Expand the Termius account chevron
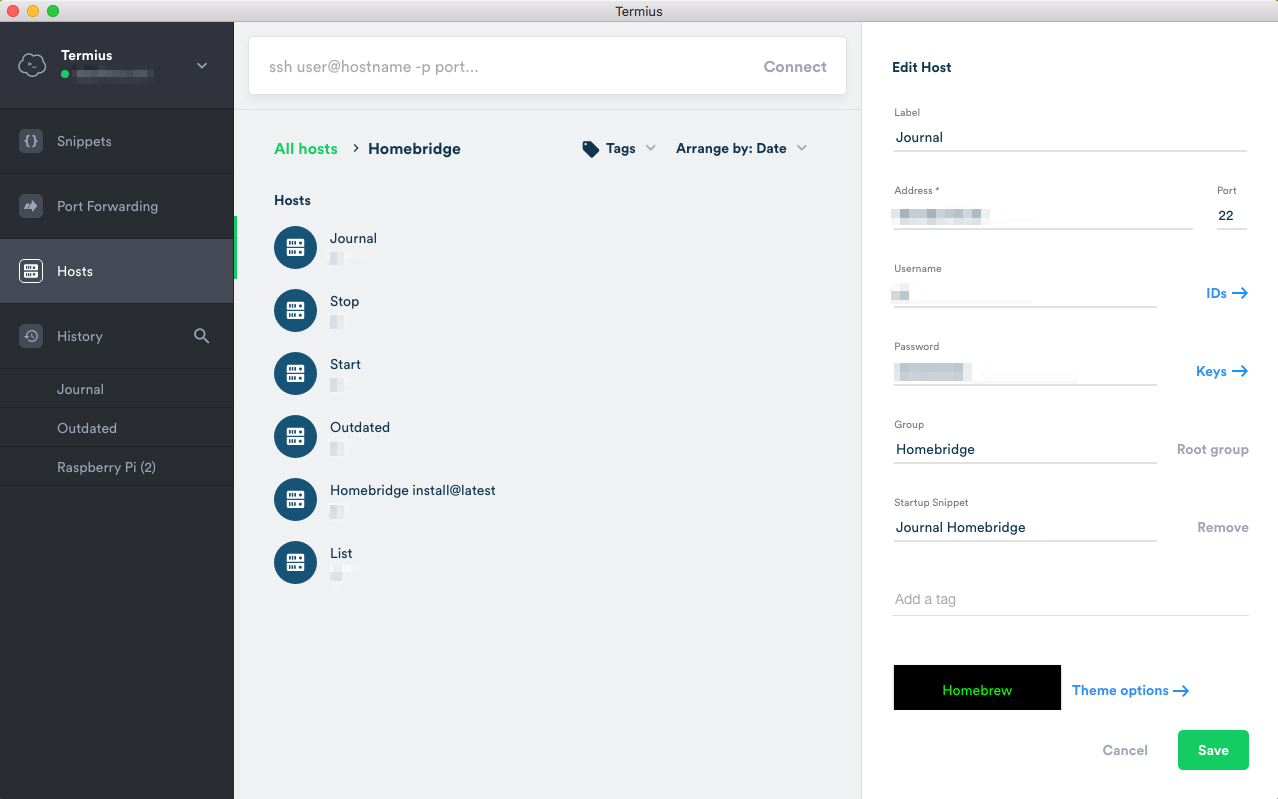This screenshot has height=799, width=1278. point(202,66)
